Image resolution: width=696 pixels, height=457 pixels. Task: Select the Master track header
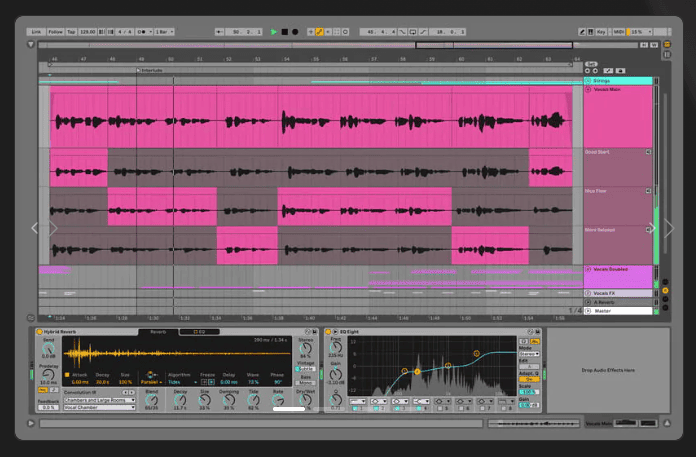point(618,311)
